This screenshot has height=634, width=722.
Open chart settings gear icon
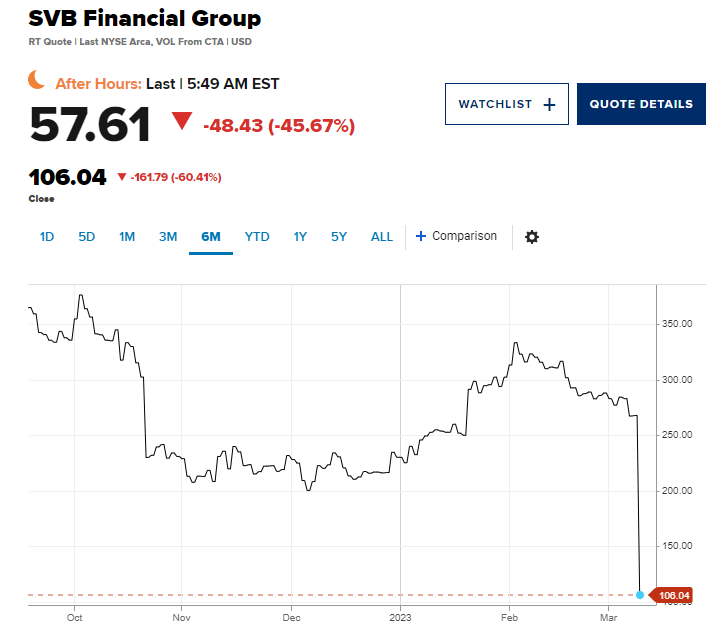pos(532,237)
